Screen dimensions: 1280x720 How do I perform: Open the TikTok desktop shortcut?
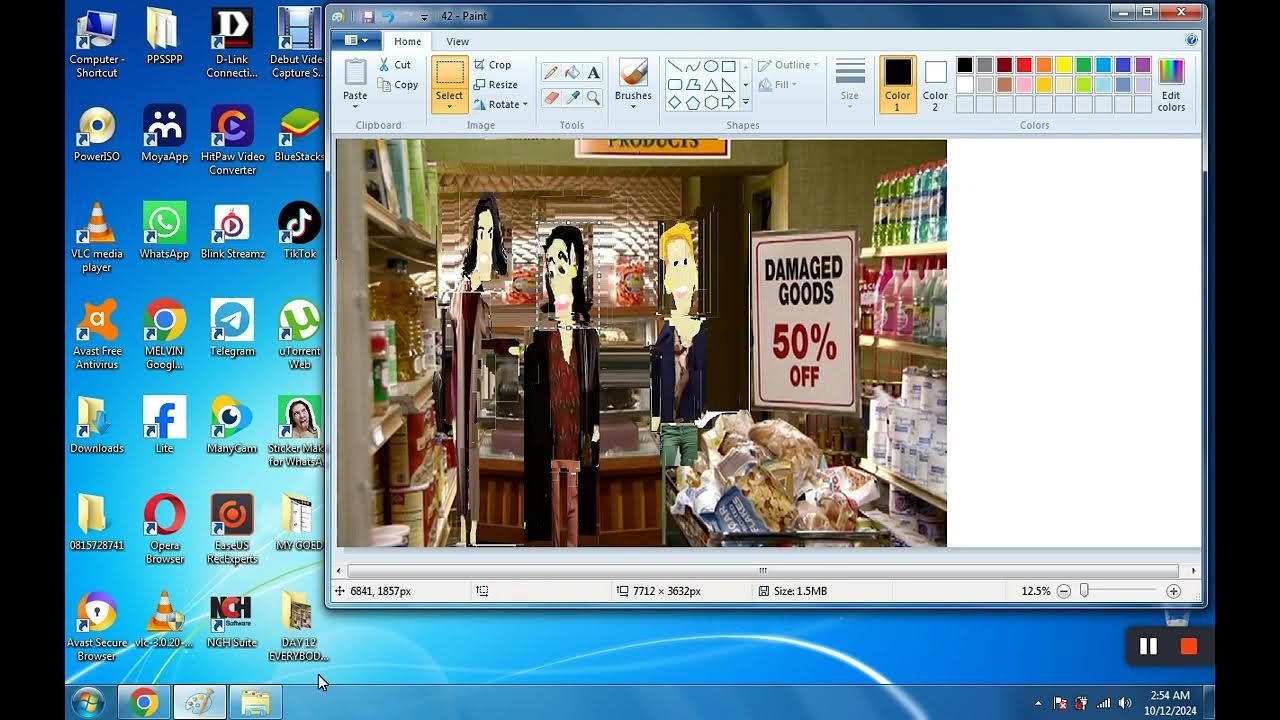299,231
